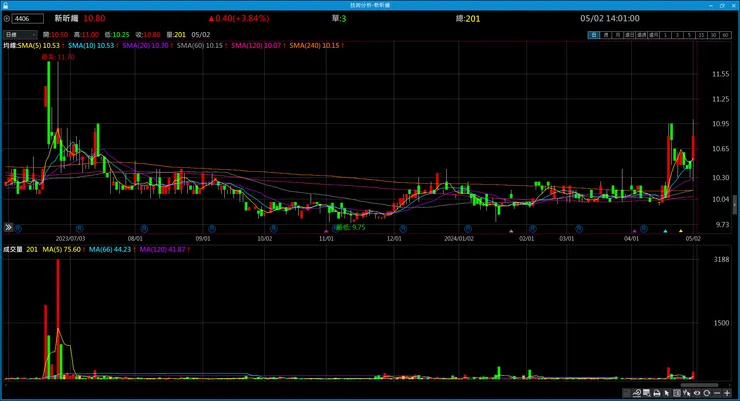Image resolution: width=740 pixels, height=401 pixels.
Task: Click the 成交量 volume panel title
Action: coord(13,249)
